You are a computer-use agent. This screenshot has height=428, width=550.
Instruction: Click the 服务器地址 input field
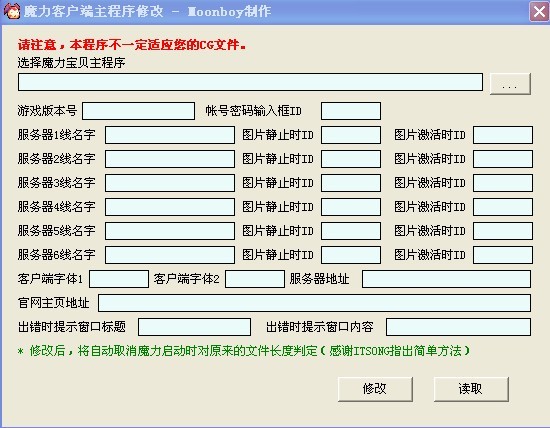446,279
